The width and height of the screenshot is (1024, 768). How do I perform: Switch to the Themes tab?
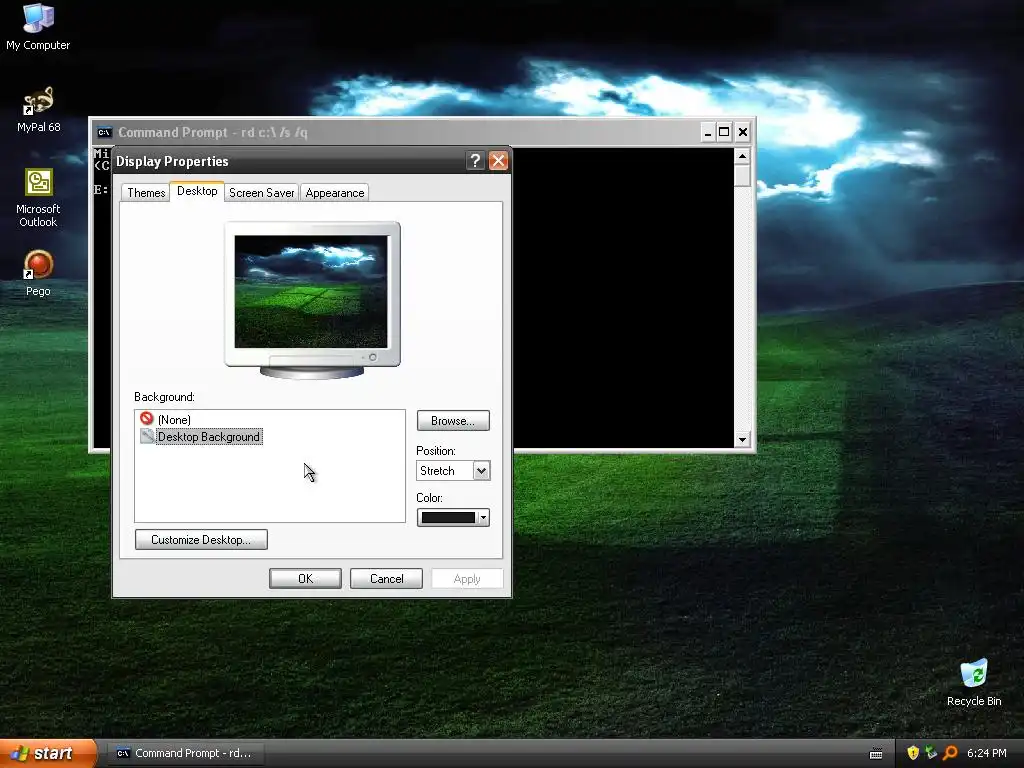coord(146,193)
